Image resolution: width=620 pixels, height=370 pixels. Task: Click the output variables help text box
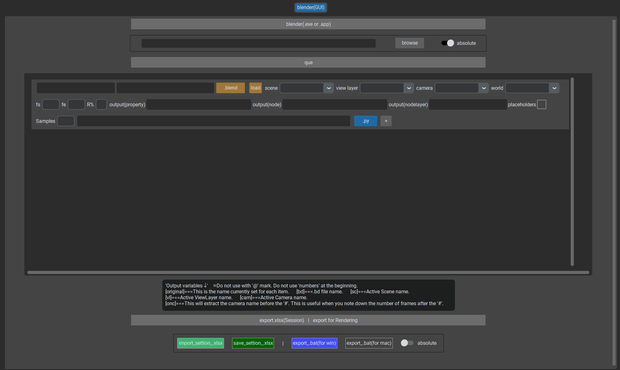point(308,295)
